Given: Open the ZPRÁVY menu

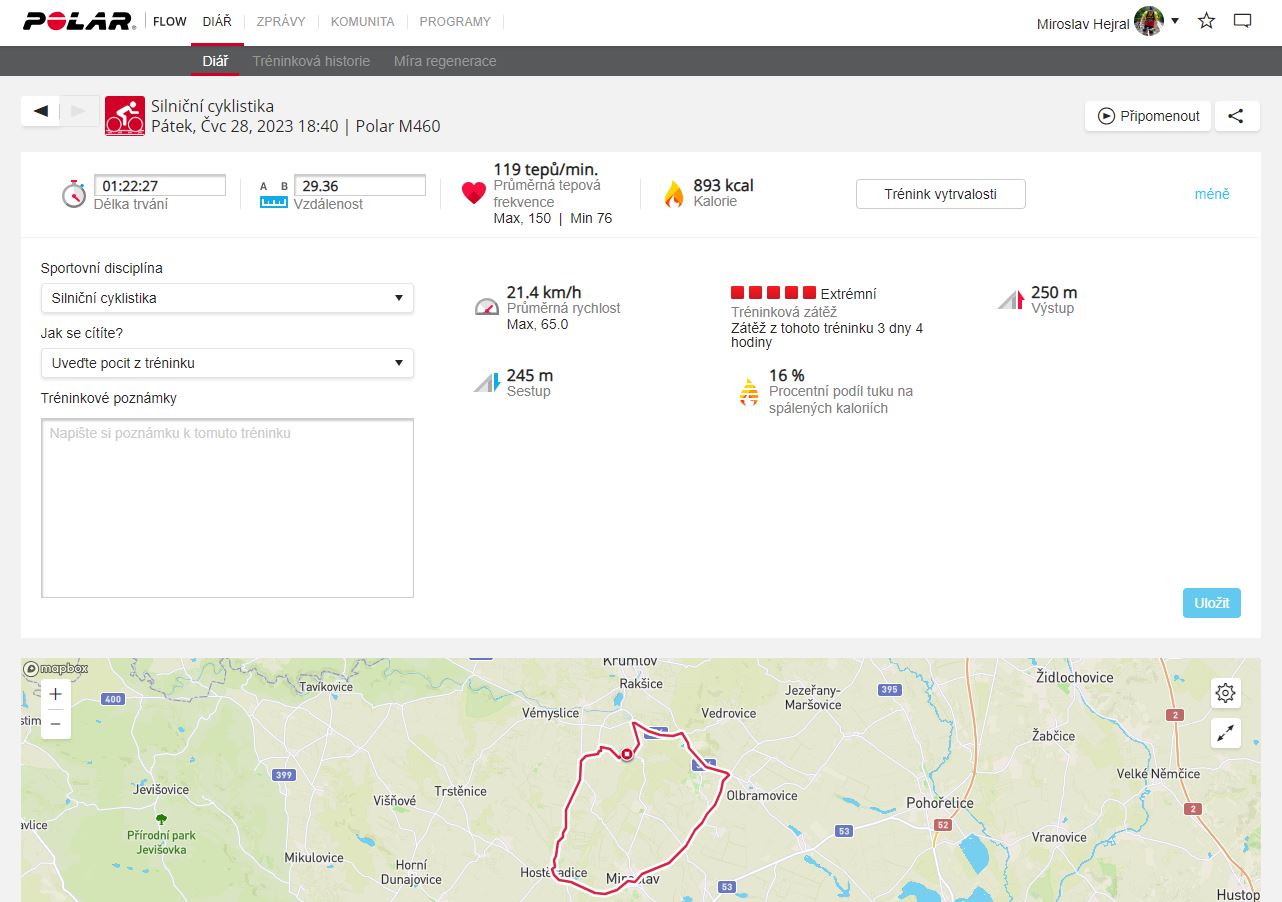Looking at the screenshot, I should [281, 21].
